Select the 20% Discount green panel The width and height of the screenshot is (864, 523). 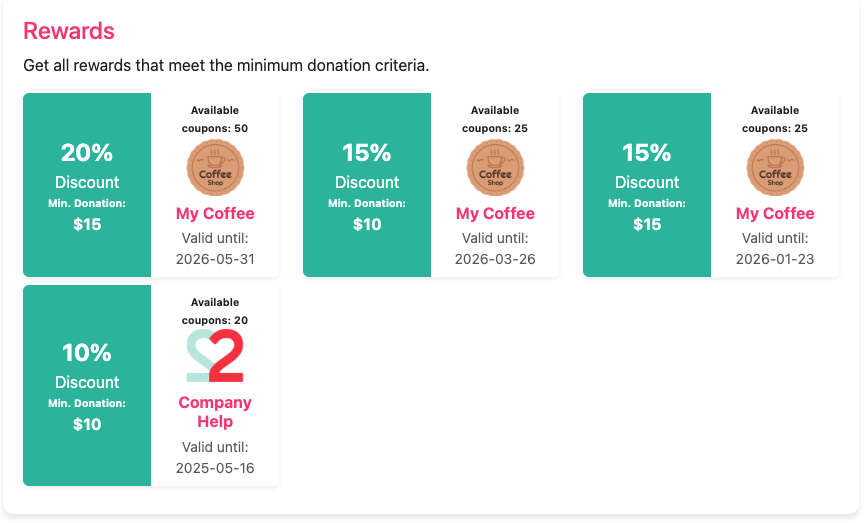pyautogui.click(x=87, y=185)
